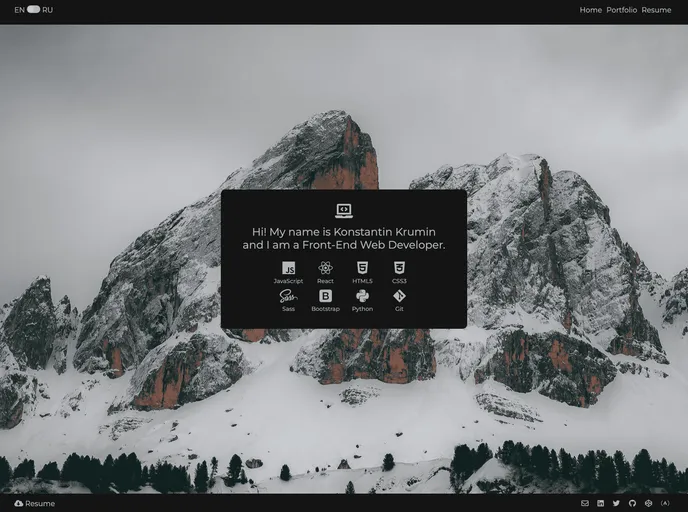688x512 pixels.
Task: Select the React atom icon
Action: pyautogui.click(x=325, y=268)
